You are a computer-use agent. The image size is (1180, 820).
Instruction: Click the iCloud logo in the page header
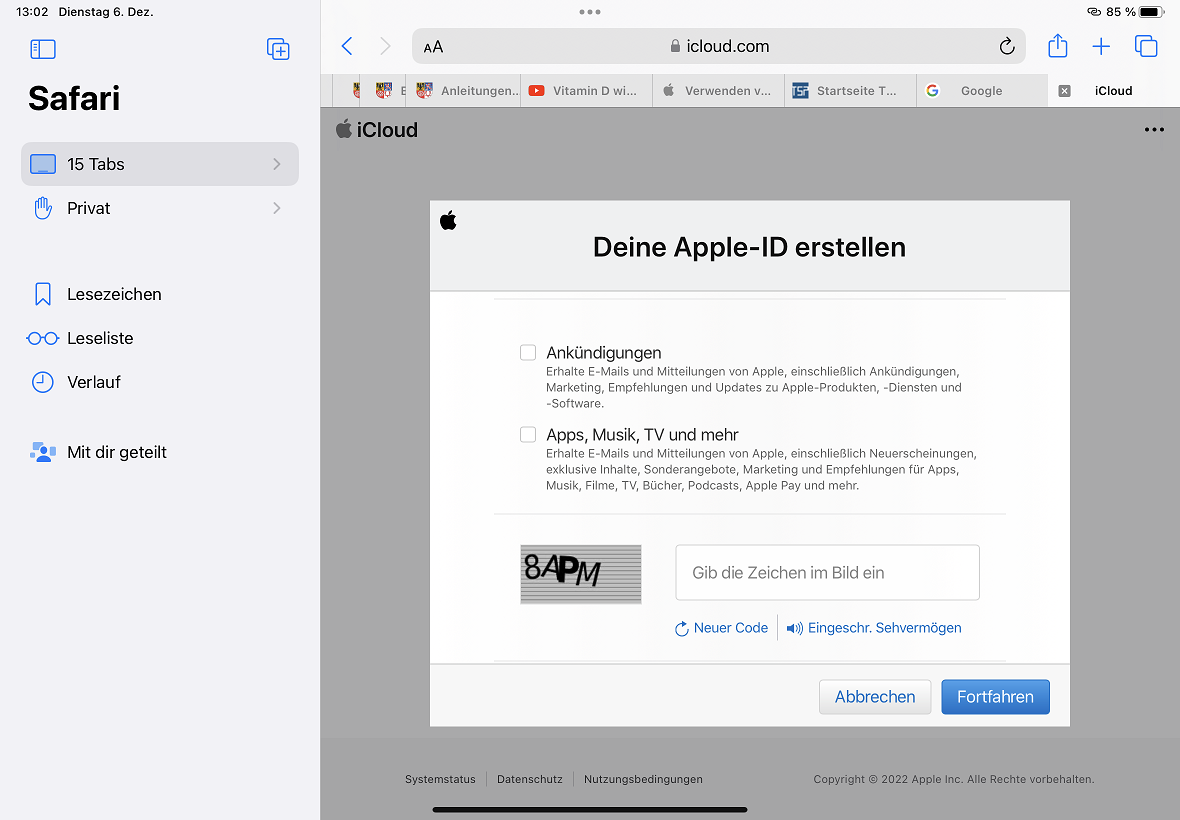377,129
